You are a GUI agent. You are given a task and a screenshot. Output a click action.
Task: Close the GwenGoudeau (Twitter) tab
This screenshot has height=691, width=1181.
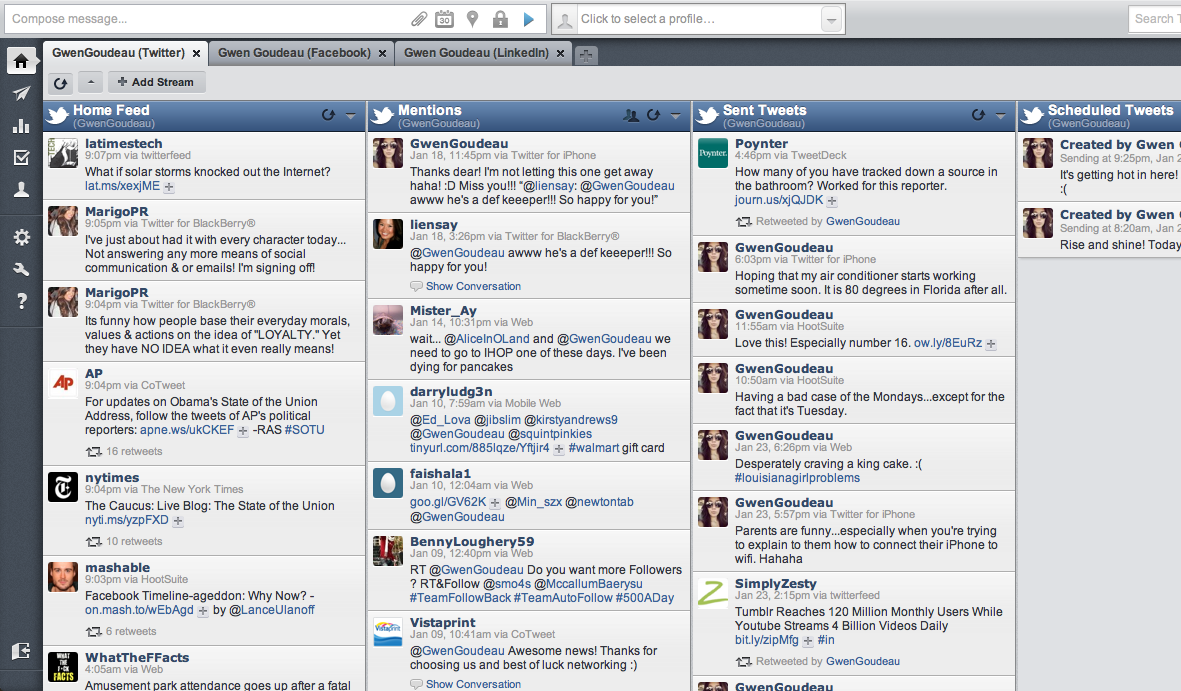click(197, 54)
